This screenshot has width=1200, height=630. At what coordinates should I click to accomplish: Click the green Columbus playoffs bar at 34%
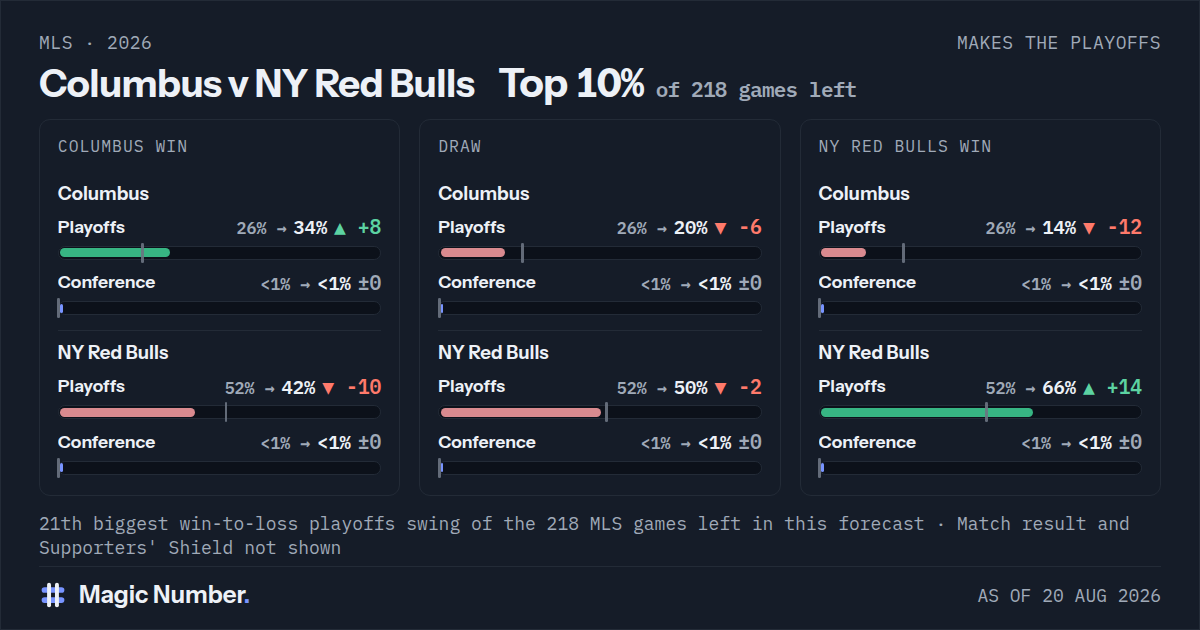115,252
